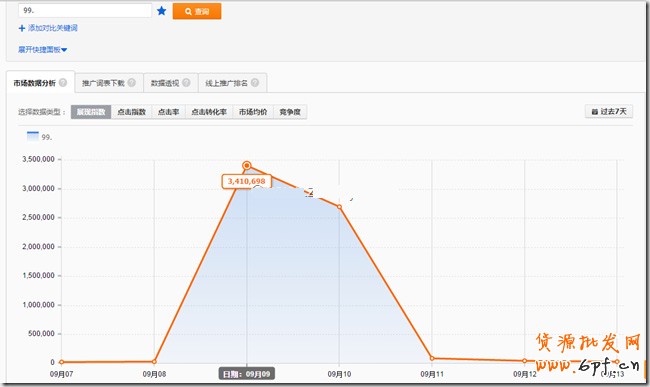Screen dimensions: 650x387
Task: Click the blue plus icon for 添加对比关键词
Action: coord(22,28)
